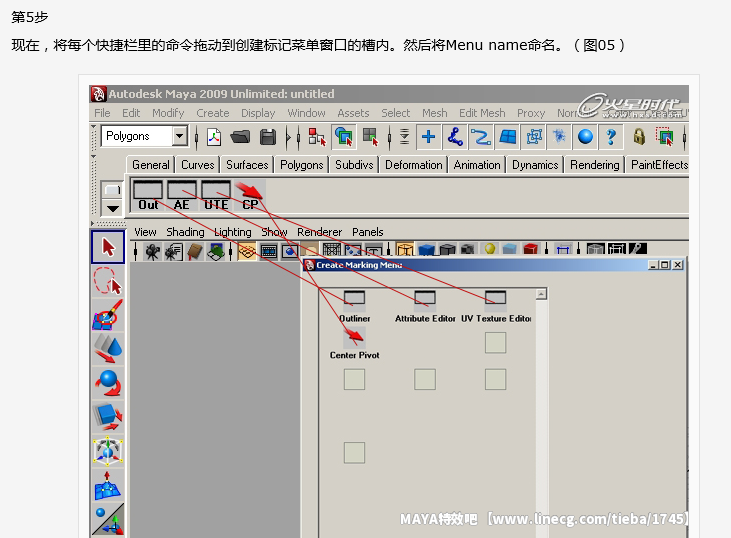Open the viewport View menu
This screenshot has height=538, width=731.
coord(145,232)
